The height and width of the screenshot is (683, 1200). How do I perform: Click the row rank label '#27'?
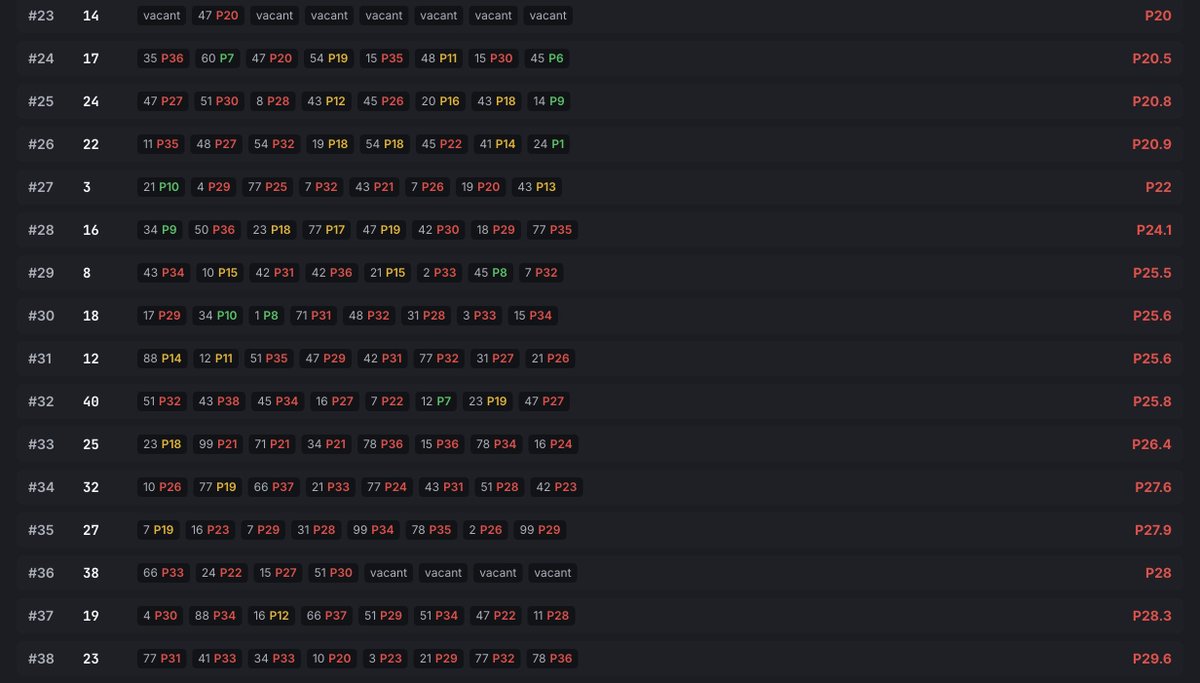click(x=41, y=187)
